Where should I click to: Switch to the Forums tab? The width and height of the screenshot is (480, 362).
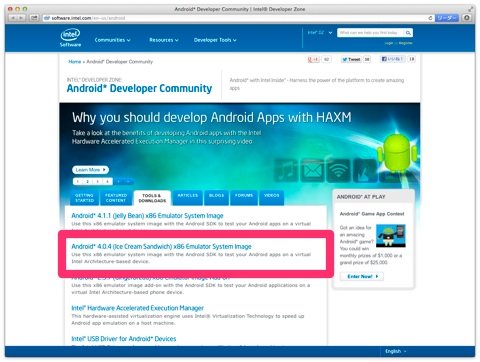click(x=244, y=197)
